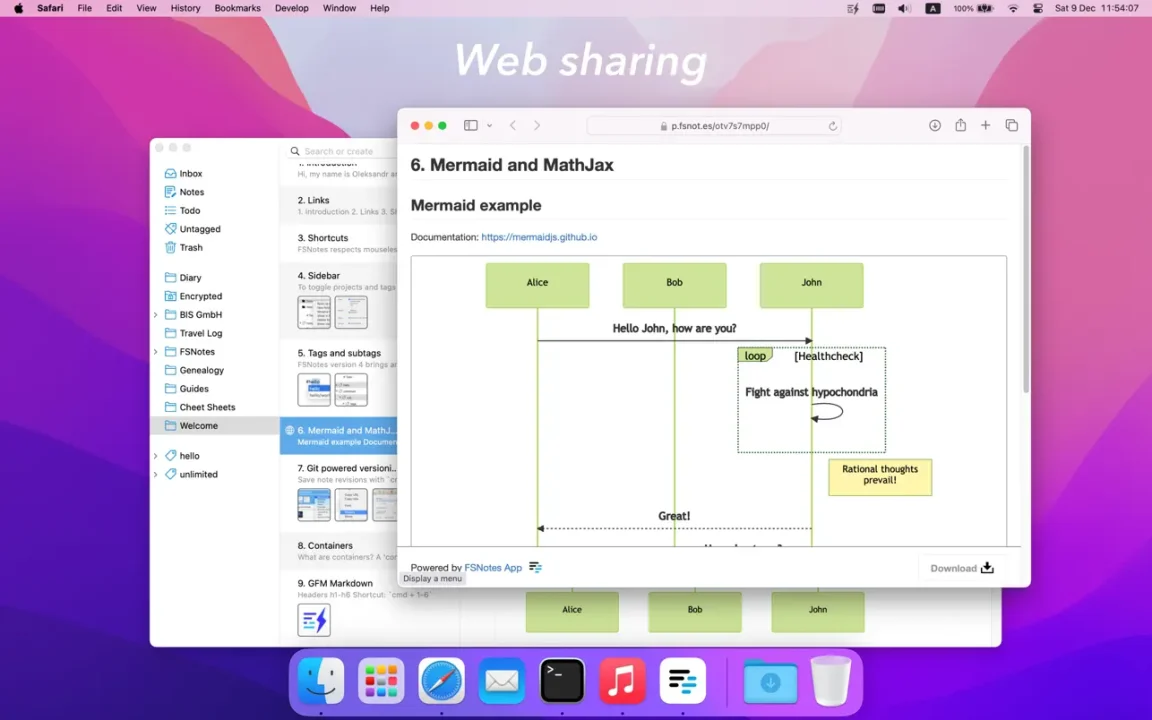This screenshot has width=1152, height=720.
Task: Select Inbox in FSNotes sidebar
Action: pyautogui.click(x=190, y=173)
